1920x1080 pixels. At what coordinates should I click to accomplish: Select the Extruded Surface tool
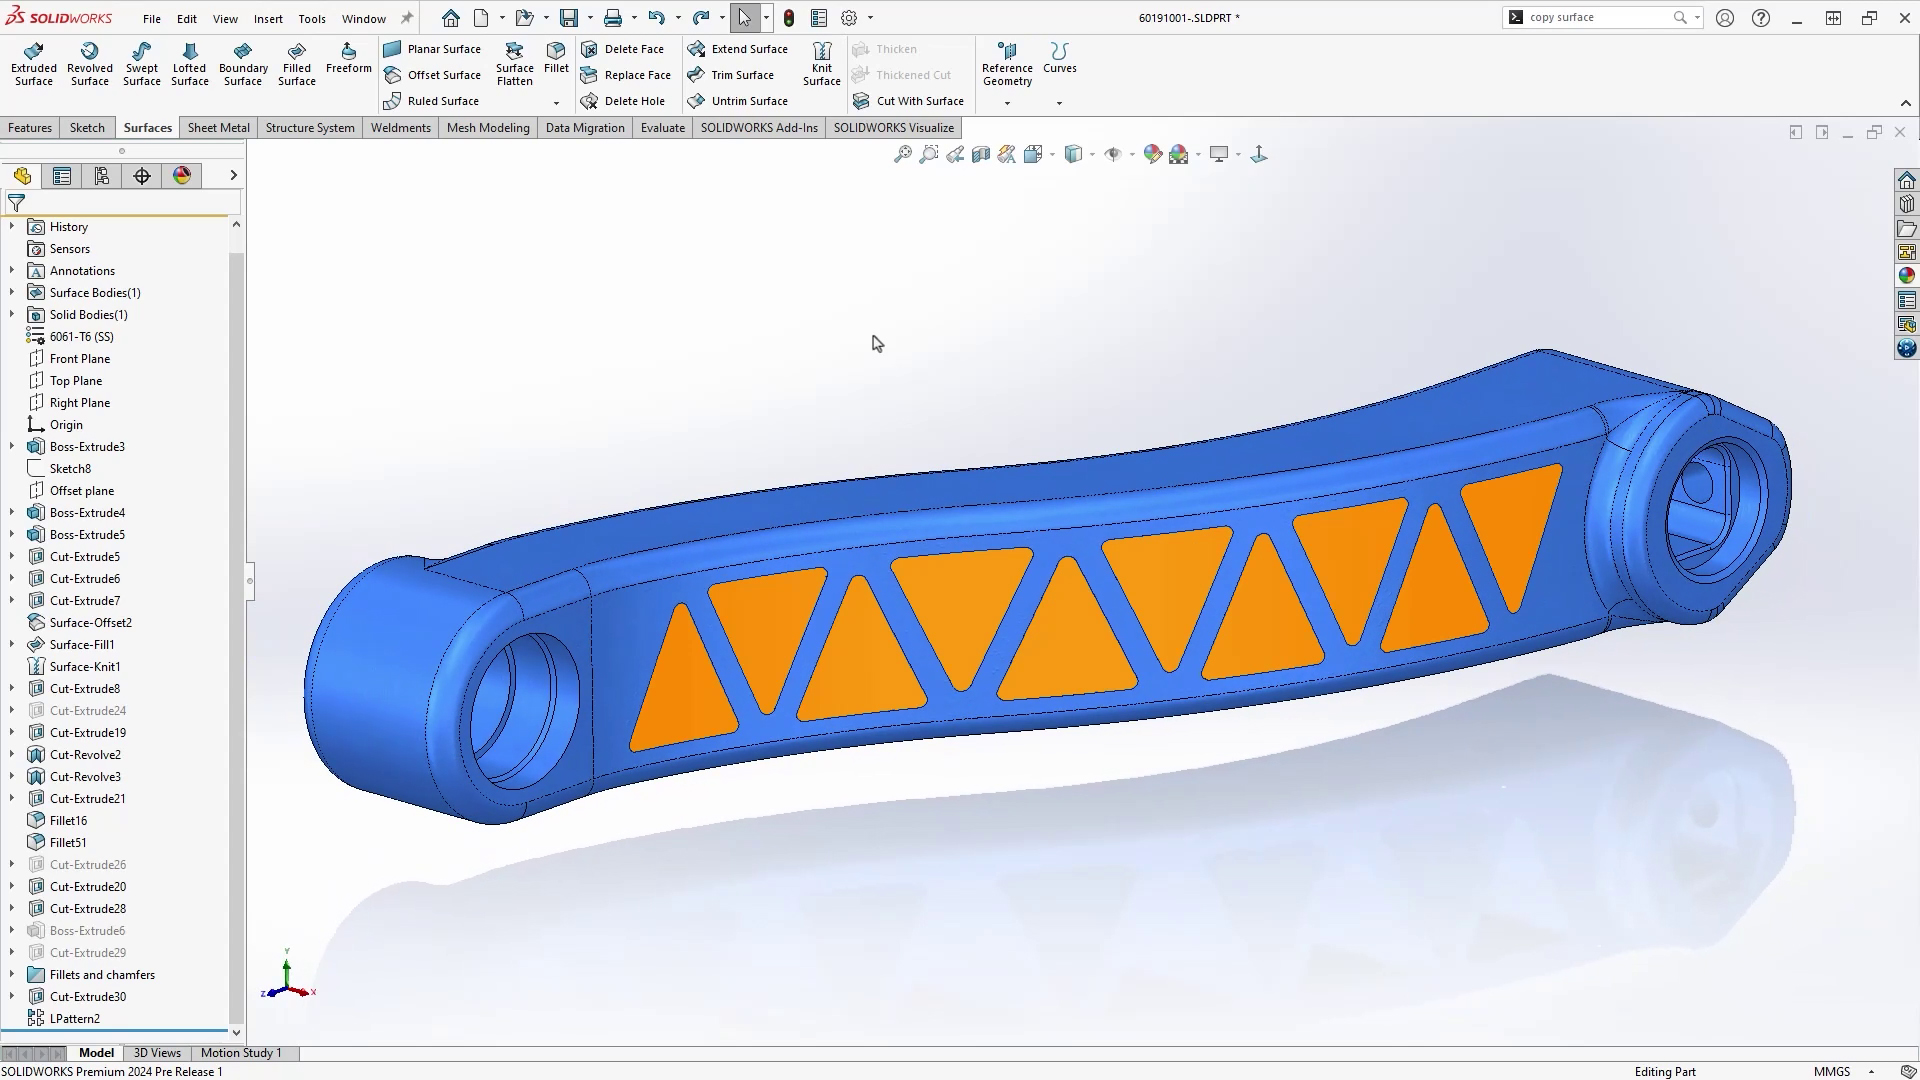tap(33, 62)
